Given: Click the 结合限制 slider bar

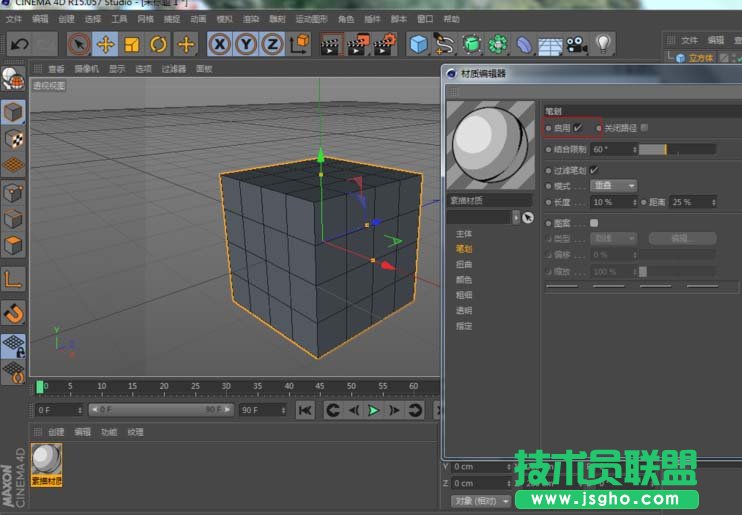Looking at the screenshot, I should (677, 150).
